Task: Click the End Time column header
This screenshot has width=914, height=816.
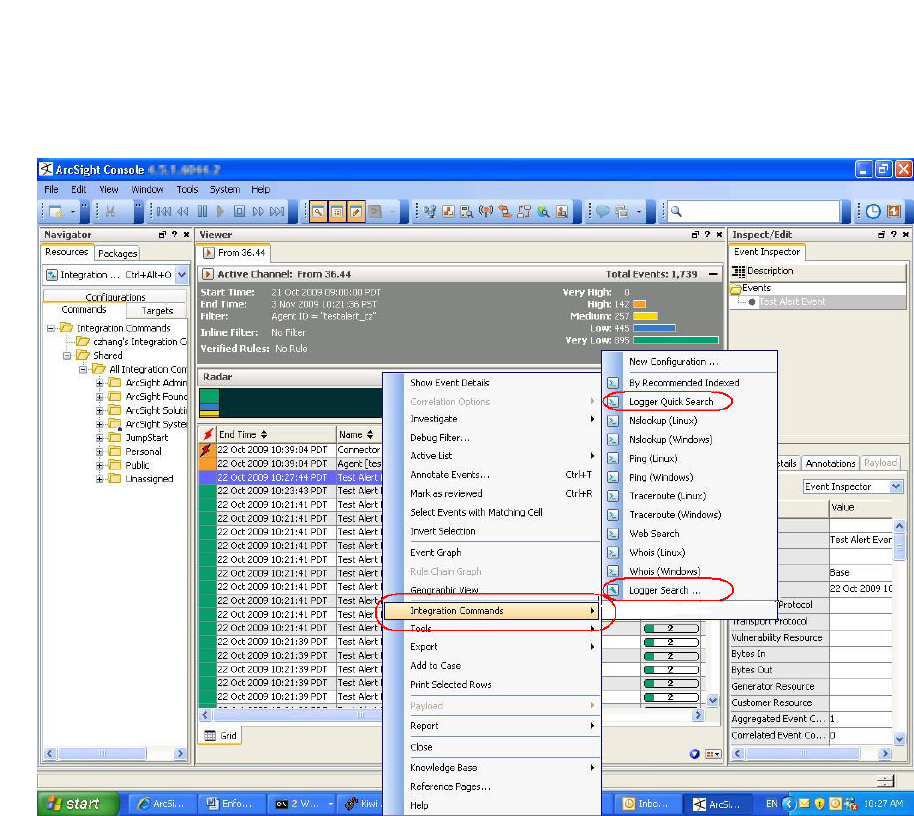Action: 238,435
